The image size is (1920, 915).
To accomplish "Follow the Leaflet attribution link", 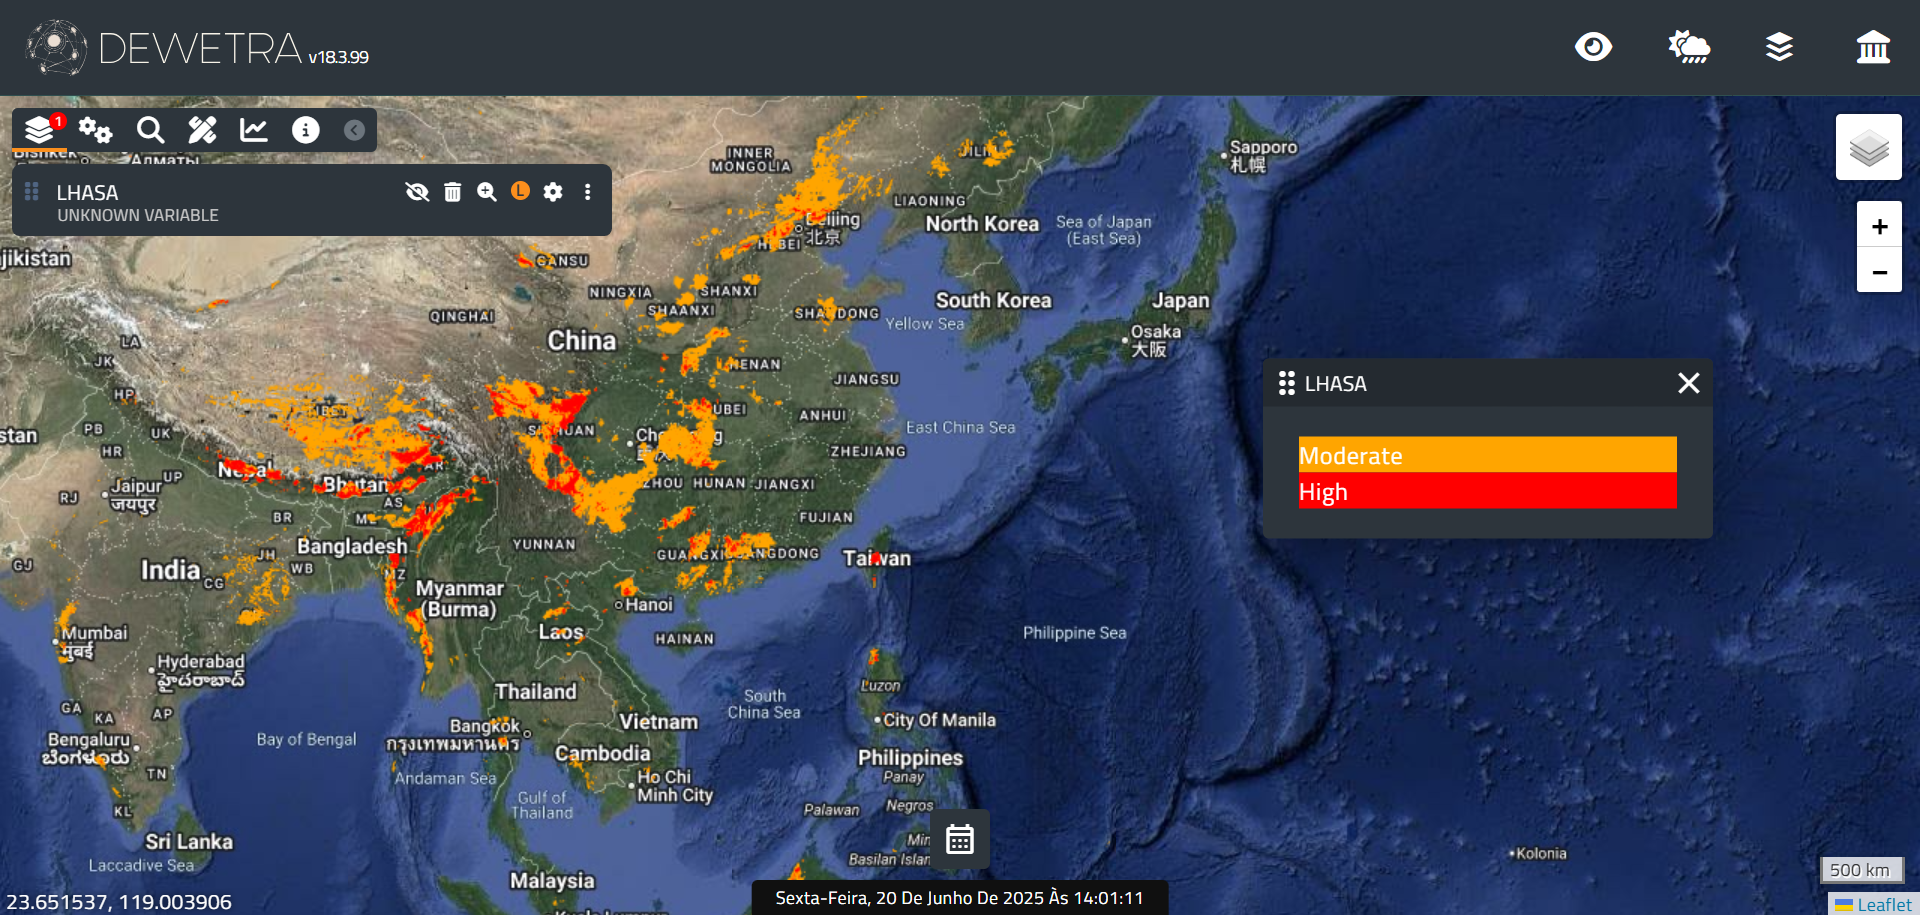I will 1883,904.
